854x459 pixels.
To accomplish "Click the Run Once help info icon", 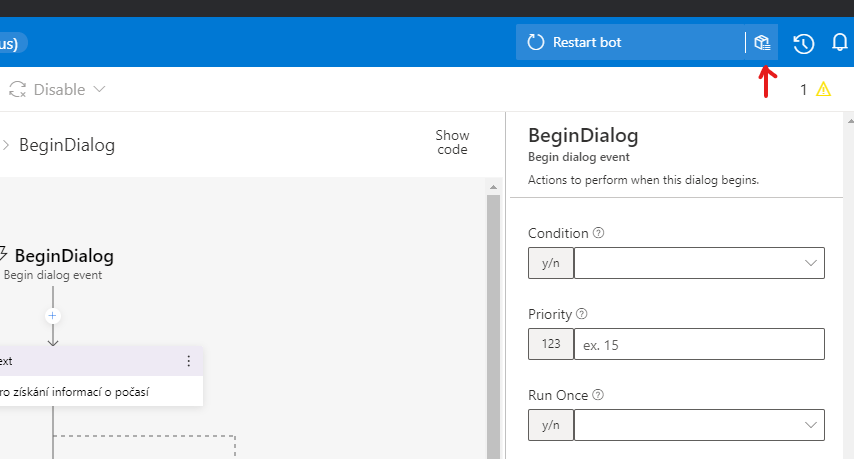I will point(596,395).
